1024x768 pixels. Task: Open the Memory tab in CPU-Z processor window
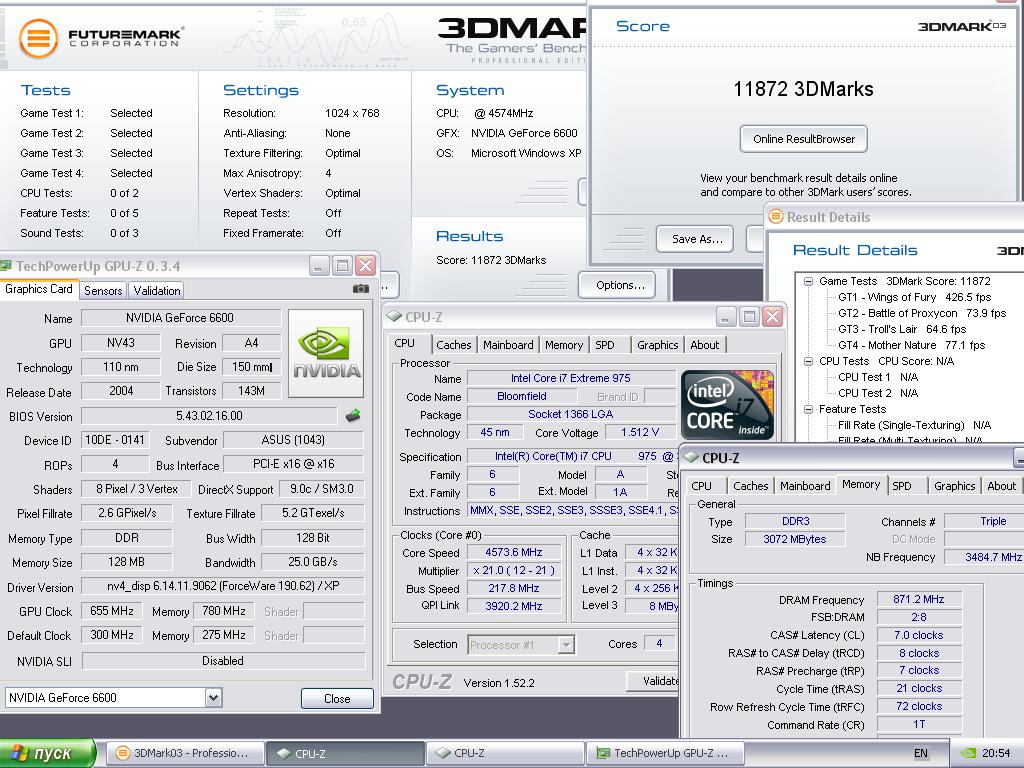tap(564, 345)
